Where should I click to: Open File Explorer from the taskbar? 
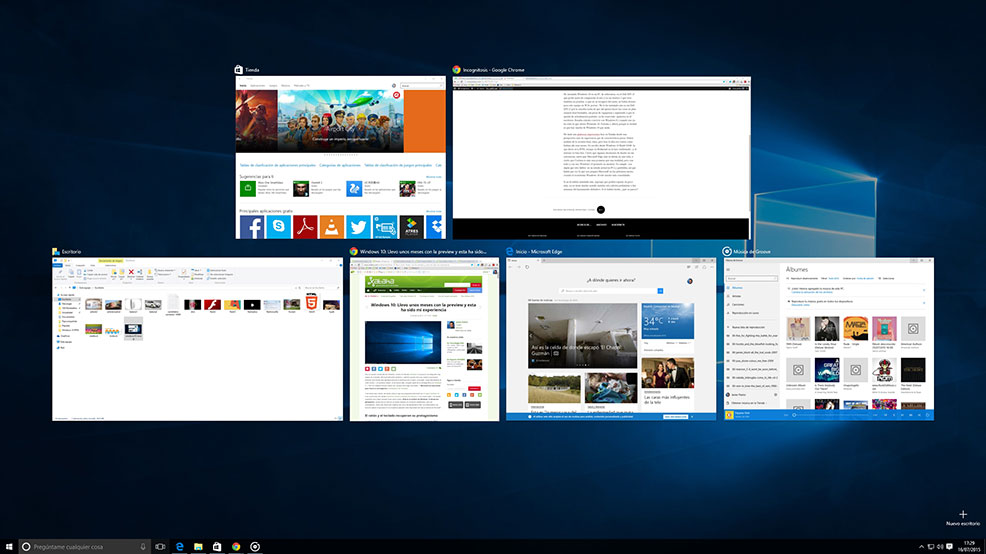(198, 546)
